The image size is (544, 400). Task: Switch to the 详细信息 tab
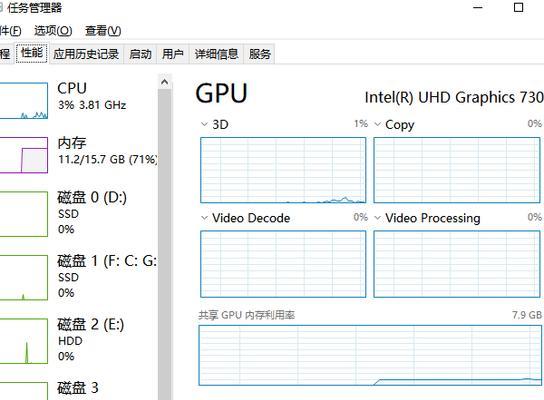pos(216,54)
